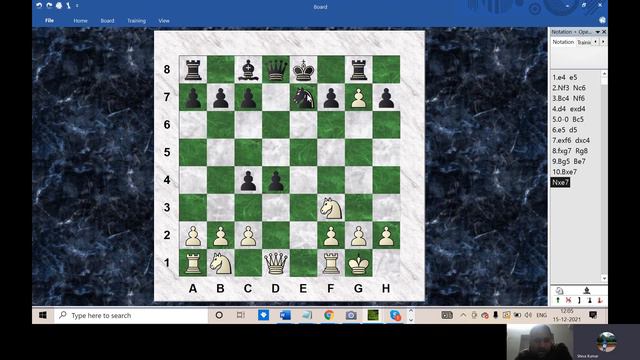Click the Undo arrow in the title bar
640x360 pixels.
39,6
